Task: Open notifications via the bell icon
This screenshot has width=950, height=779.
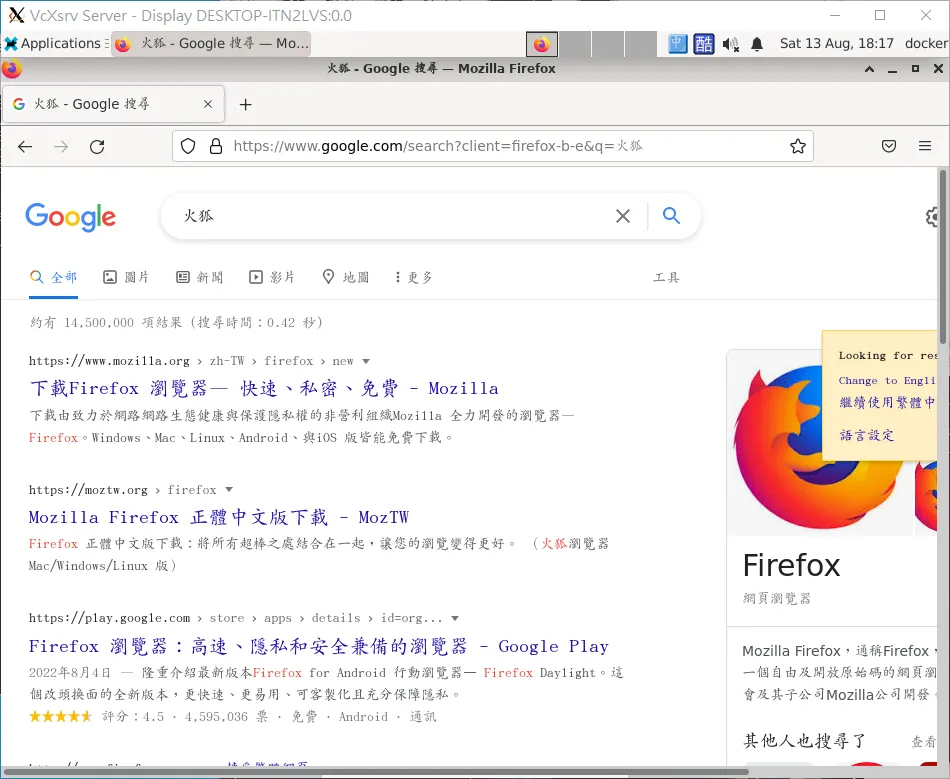Action: (x=757, y=44)
